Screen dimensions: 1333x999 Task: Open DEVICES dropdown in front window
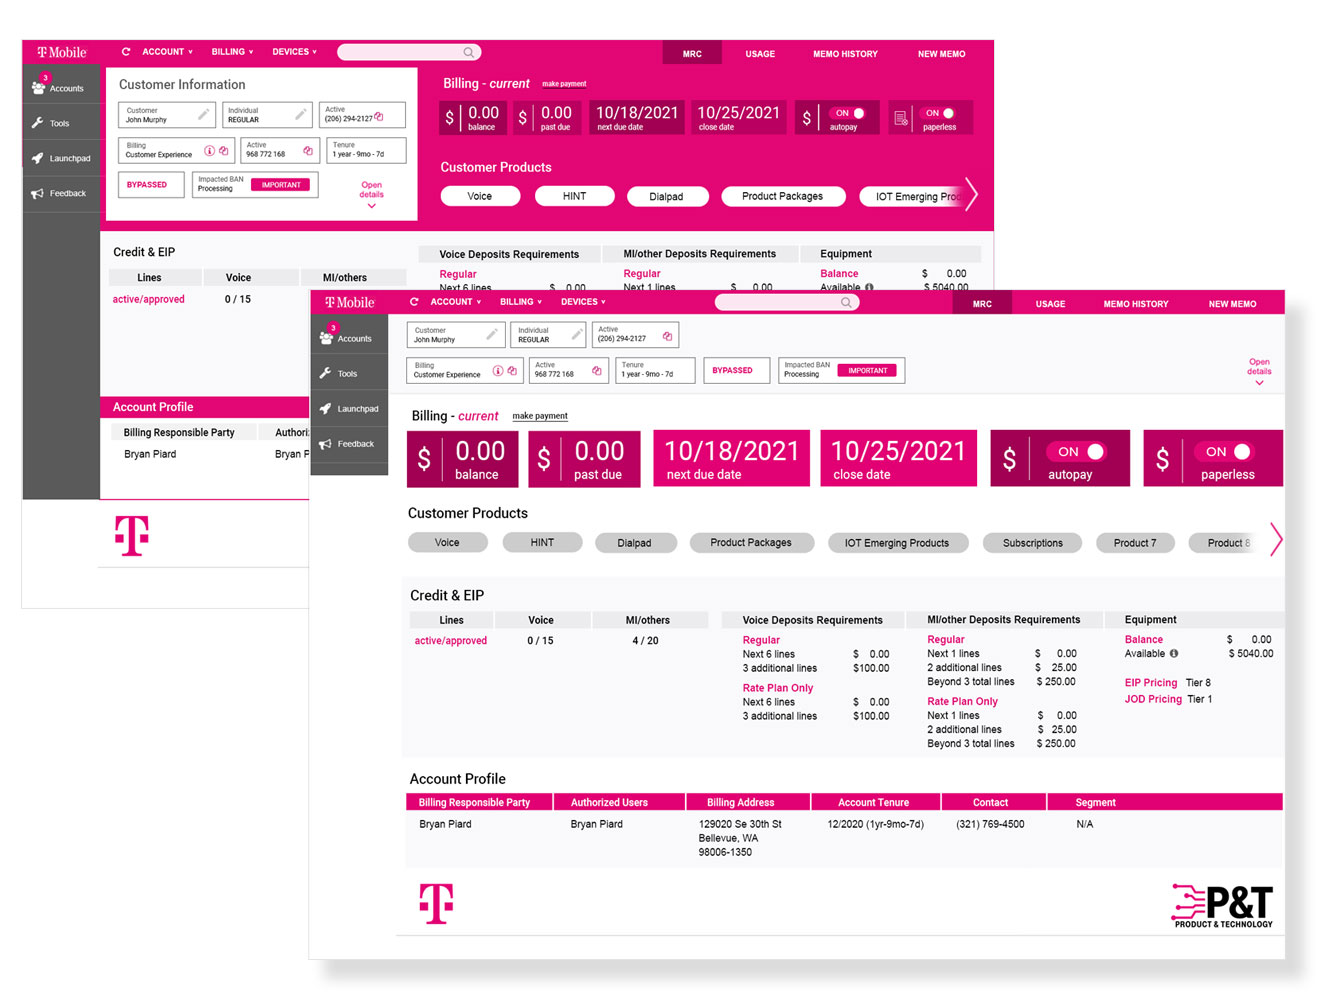(x=583, y=302)
